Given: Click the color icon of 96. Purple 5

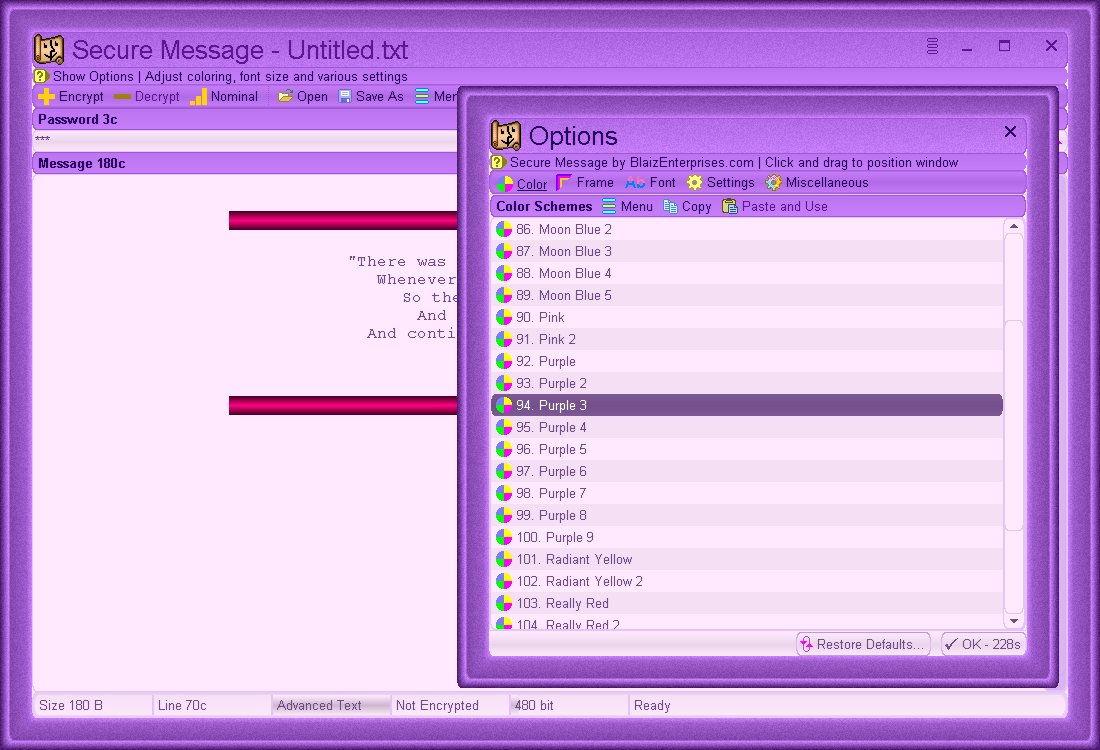Looking at the screenshot, I should (x=504, y=449).
